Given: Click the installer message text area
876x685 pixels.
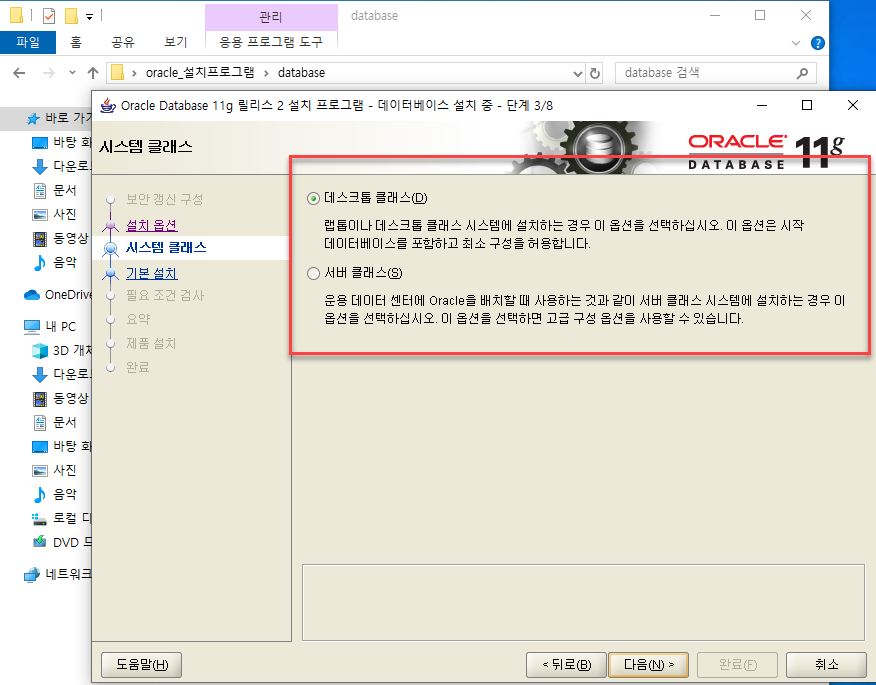Looking at the screenshot, I should coord(583,602).
